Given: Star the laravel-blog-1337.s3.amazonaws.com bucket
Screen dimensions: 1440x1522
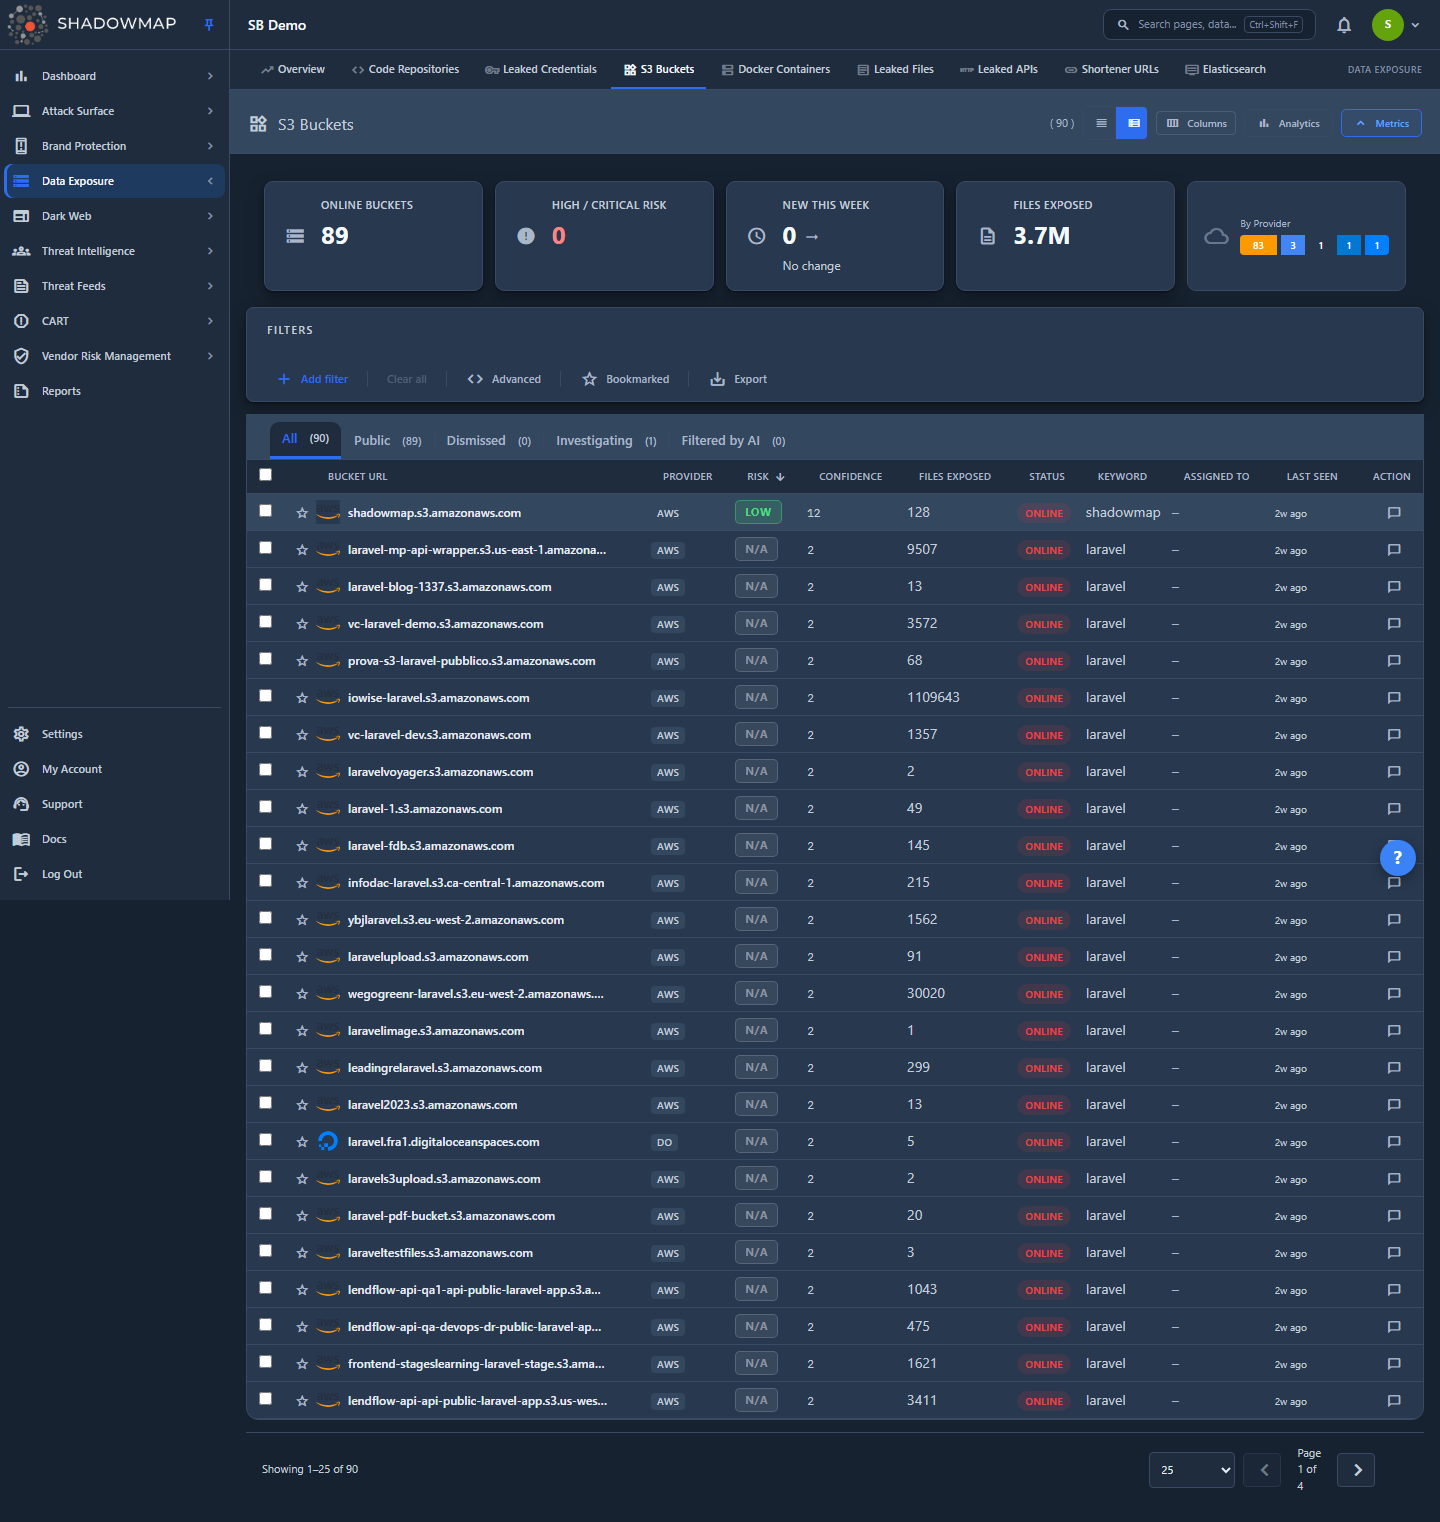Looking at the screenshot, I should 302,587.
